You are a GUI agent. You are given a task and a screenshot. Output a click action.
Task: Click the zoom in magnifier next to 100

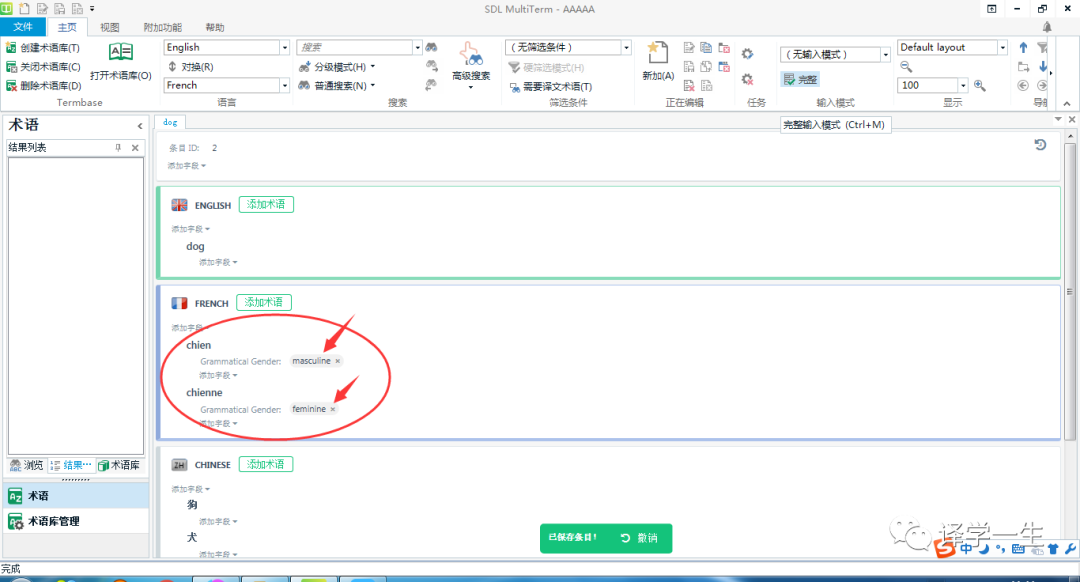979,85
